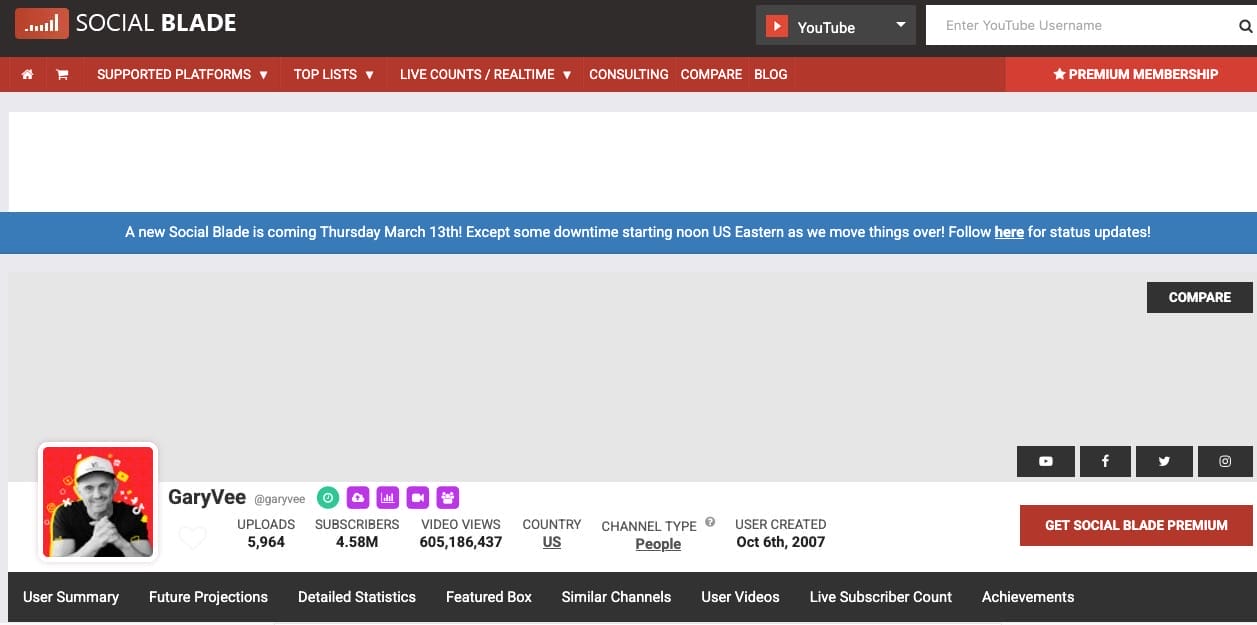1257x625 pixels.
Task: Open the shopping cart
Action: pos(62,74)
